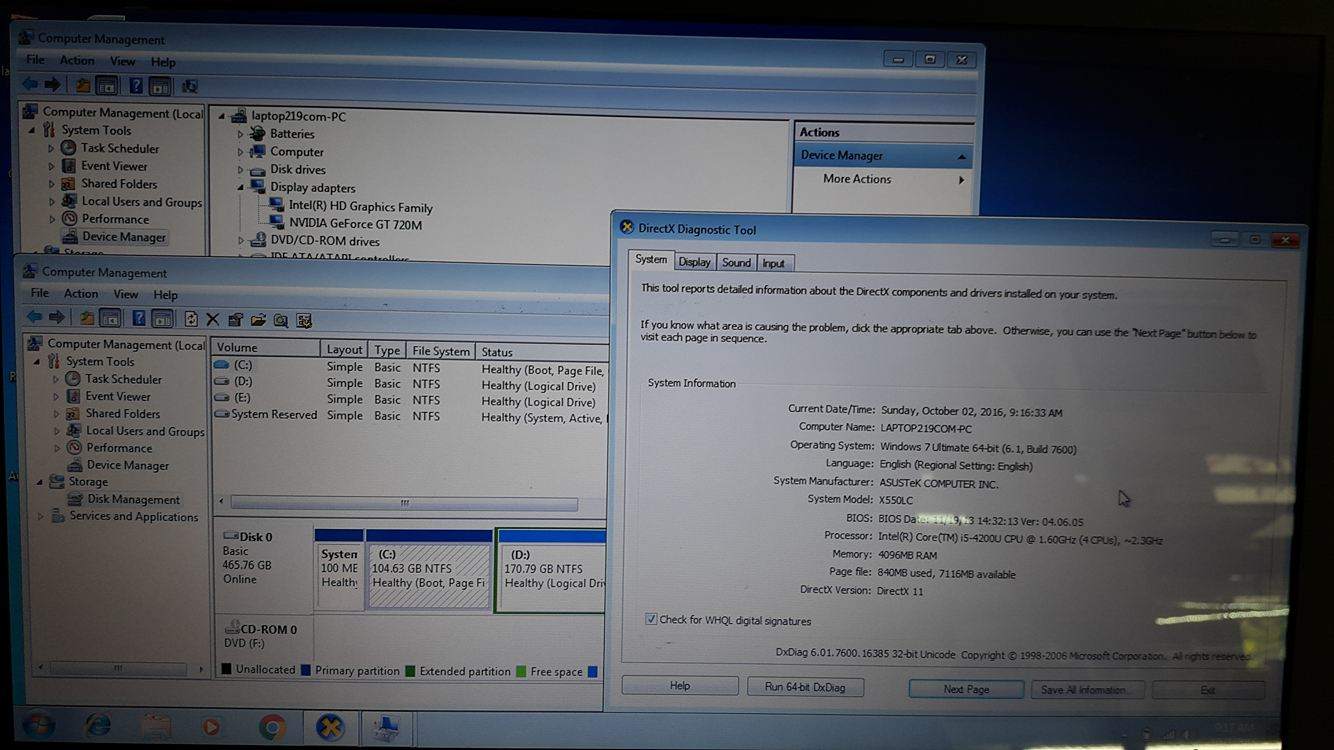This screenshot has width=1334, height=750.
Task: Click the volume list horizontal scrollbar
Action: tap(404, 503)
